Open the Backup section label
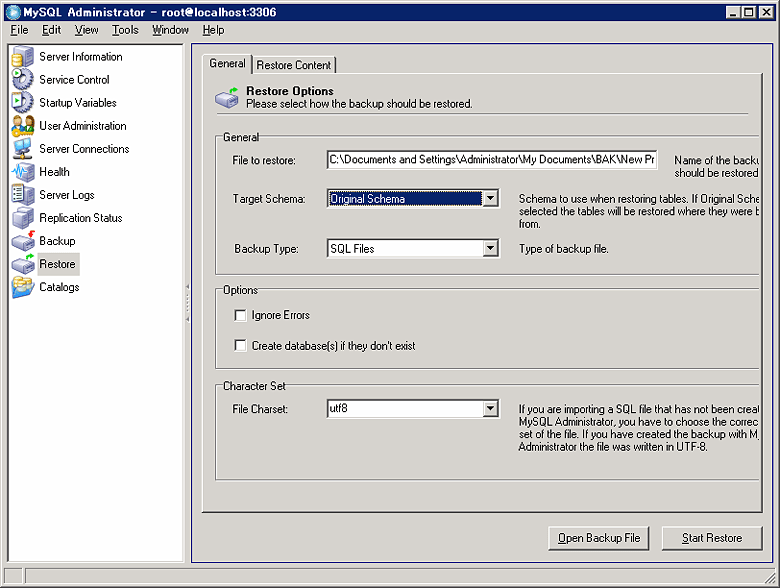 tap(57, 241)
